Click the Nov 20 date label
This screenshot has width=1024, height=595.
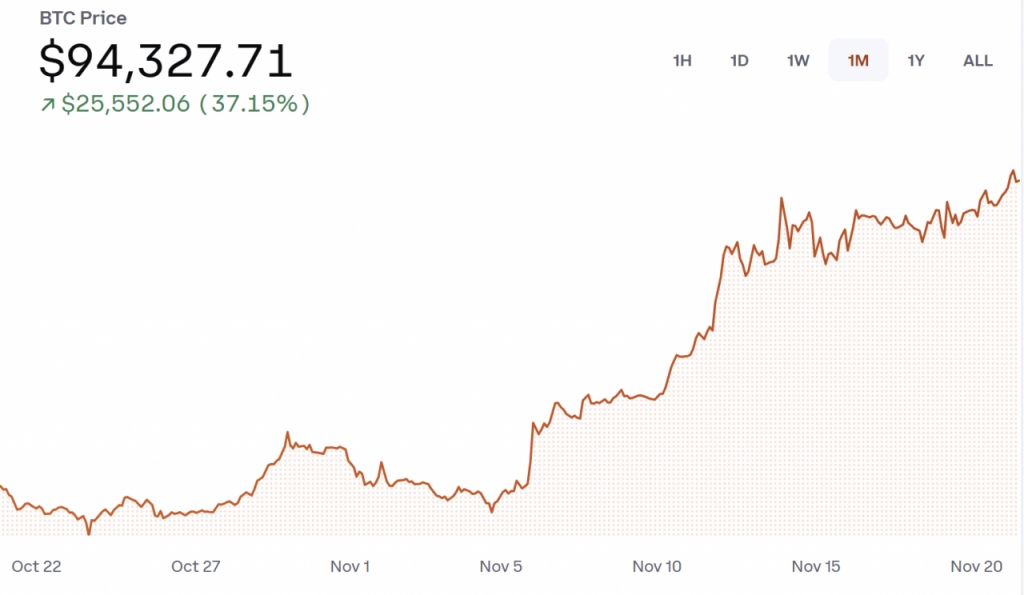pyautogui.click(x=976, y=567)
